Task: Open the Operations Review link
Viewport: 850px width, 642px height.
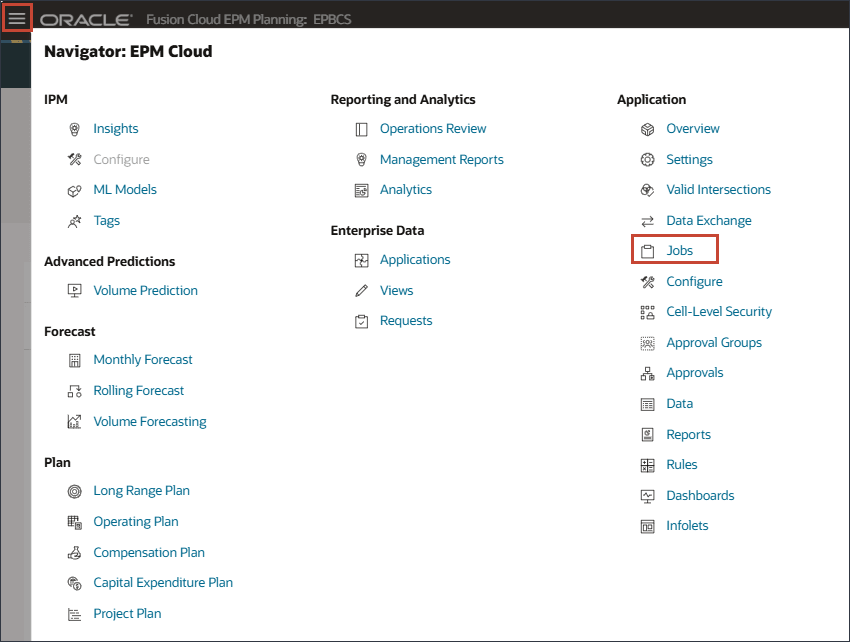Action: click(433, 129)
